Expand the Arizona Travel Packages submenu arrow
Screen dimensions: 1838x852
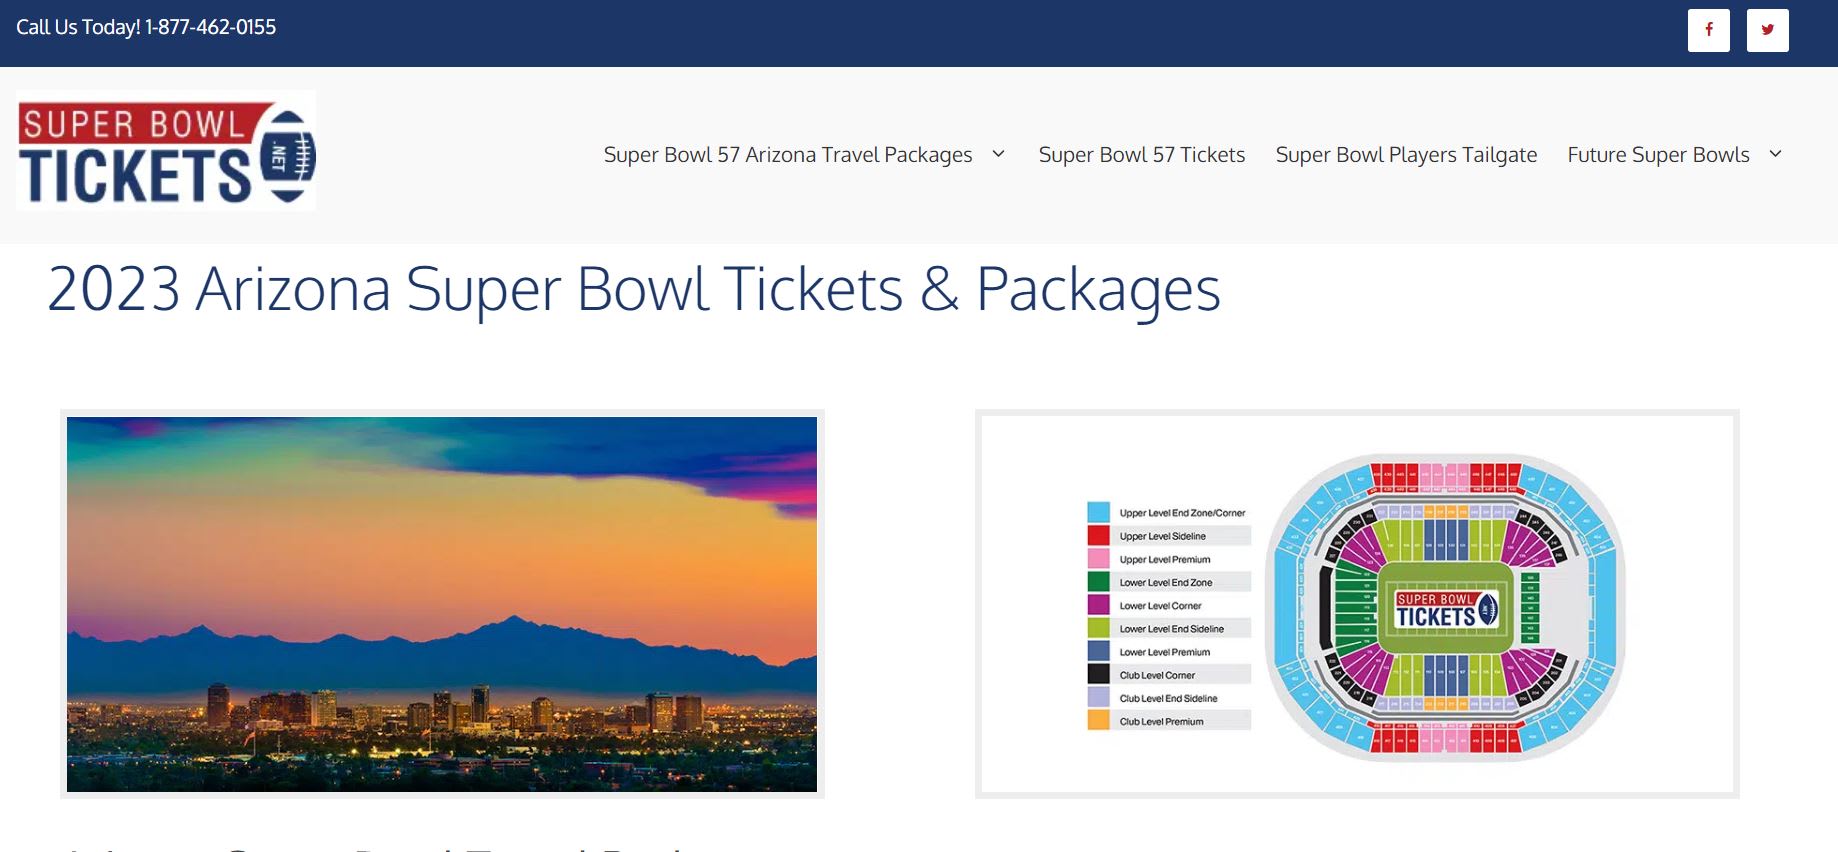(x=998, y=154)
